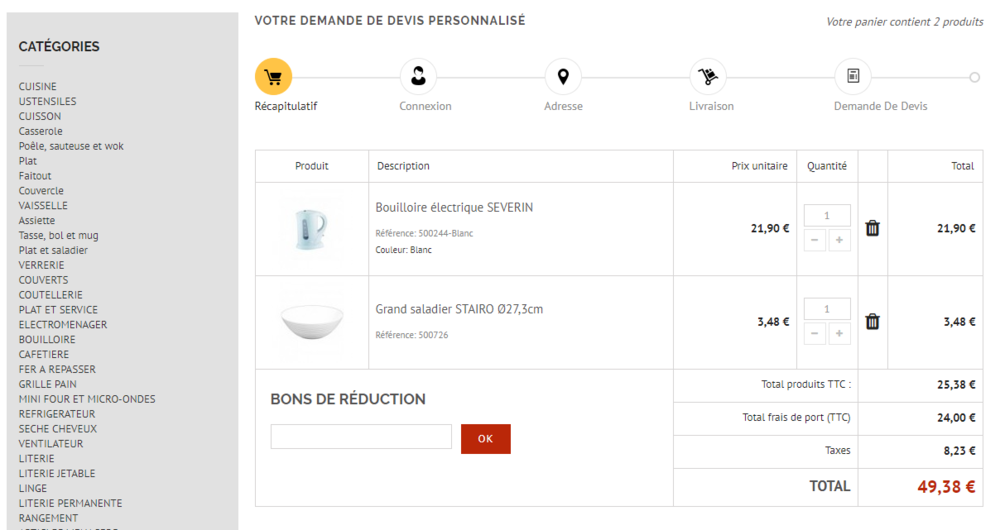Increase quantity of Grand saladier STAIRO
Screen dimensions: 1000x530
839,333
